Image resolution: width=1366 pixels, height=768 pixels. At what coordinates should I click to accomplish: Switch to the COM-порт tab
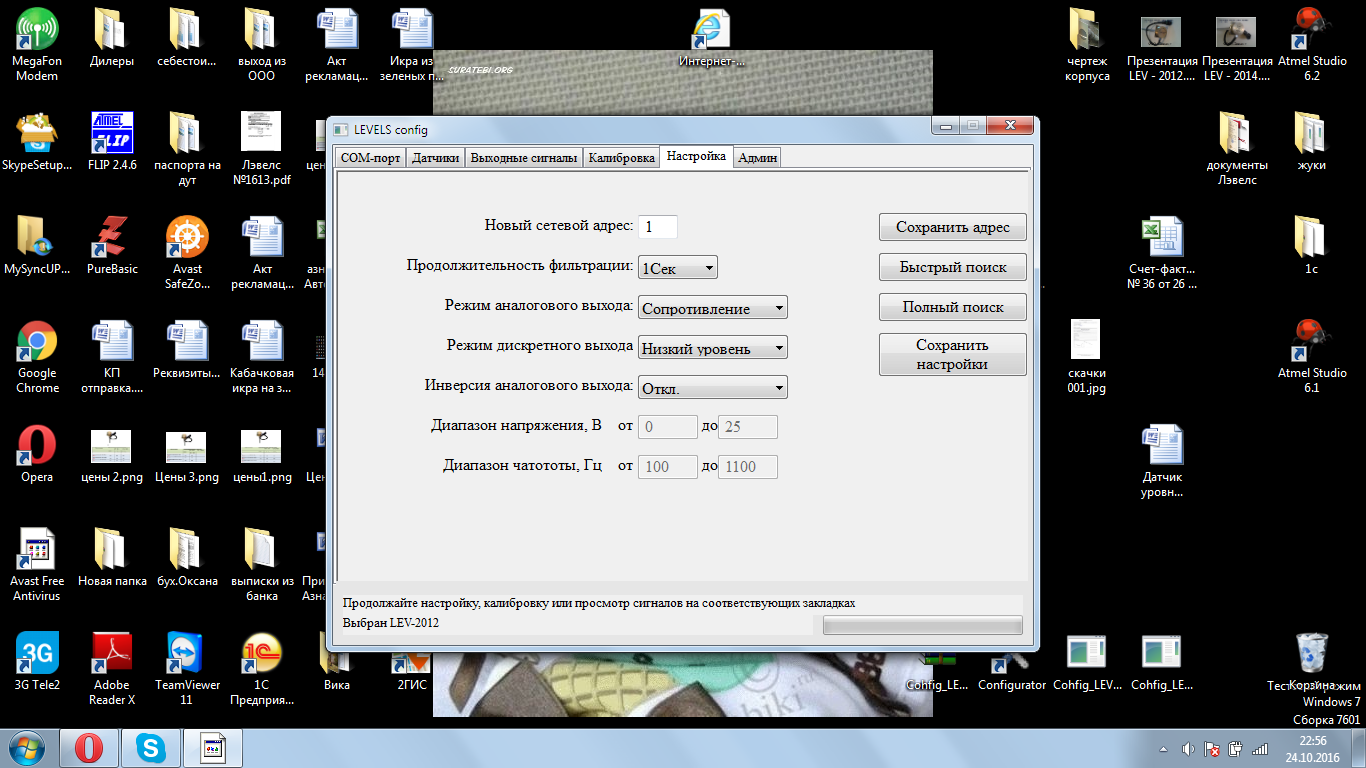click(x=370, y=158)
